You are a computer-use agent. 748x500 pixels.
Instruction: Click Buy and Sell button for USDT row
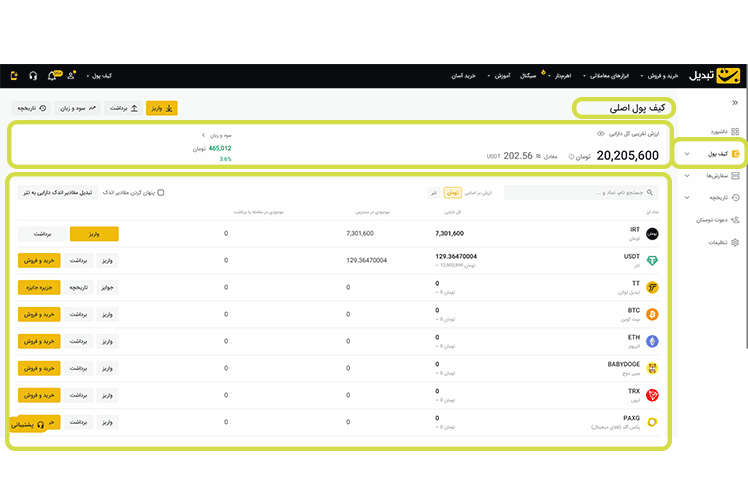pyautogui.click(x=39, y=260)
